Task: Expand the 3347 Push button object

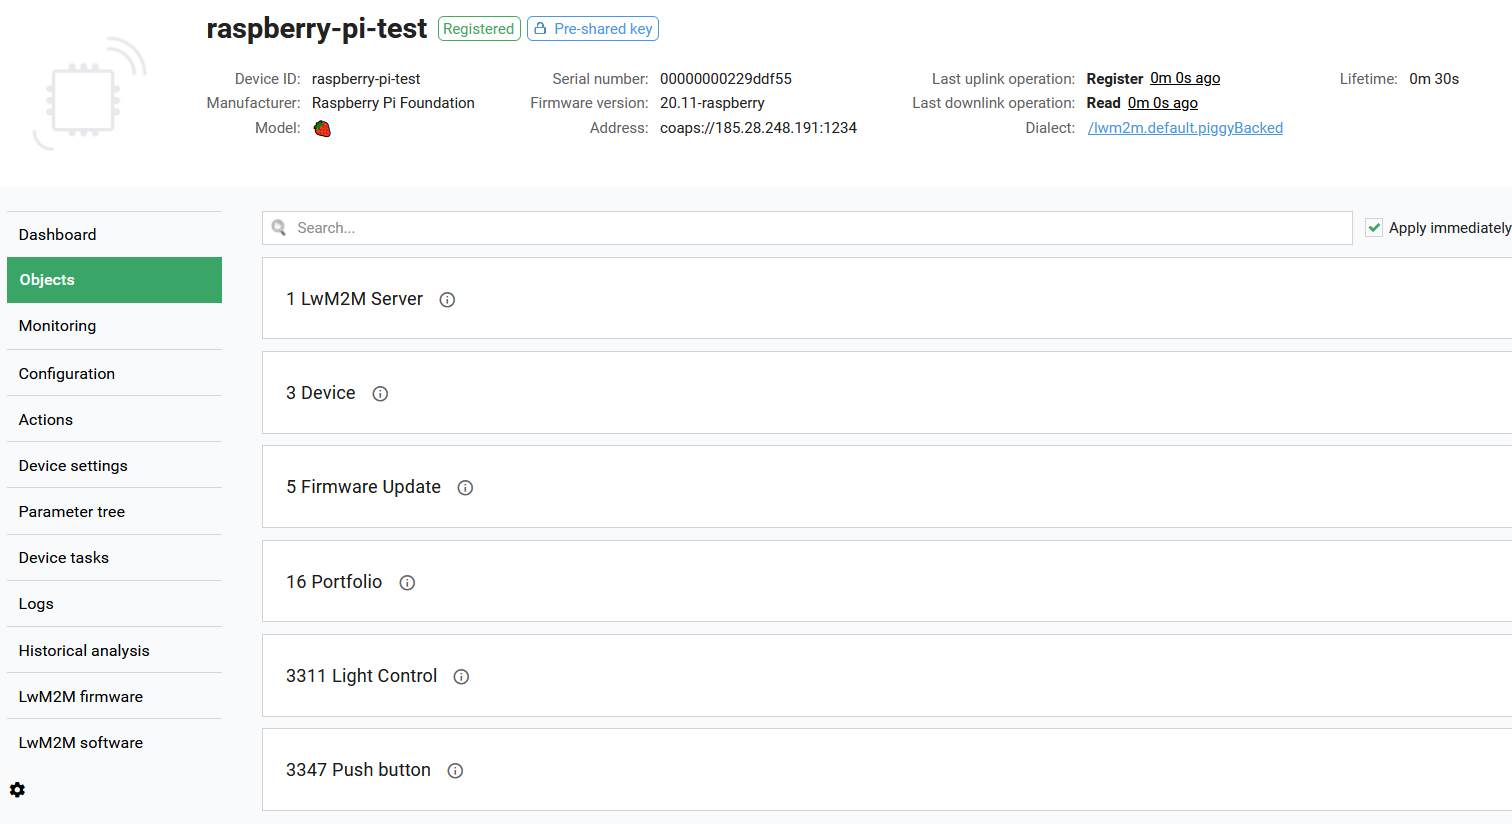Action: click(x=887, y=769)
